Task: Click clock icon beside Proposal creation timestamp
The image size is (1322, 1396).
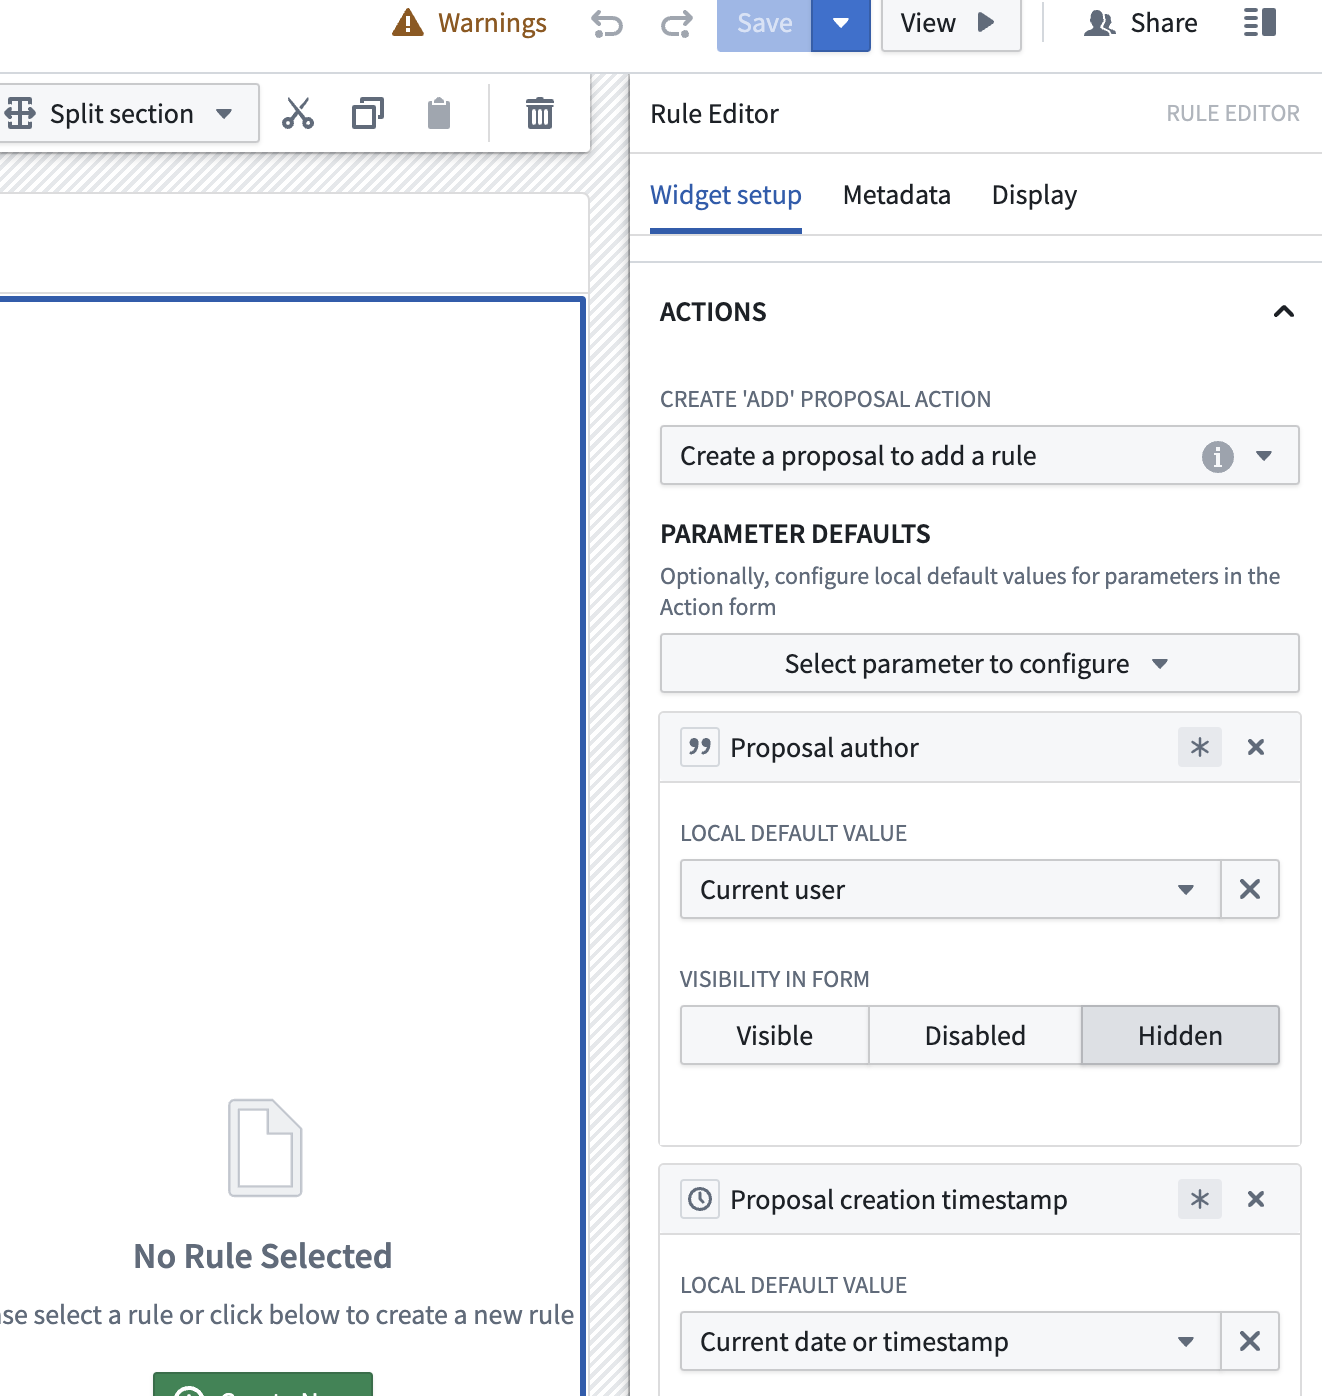Action: point(700,1199)
